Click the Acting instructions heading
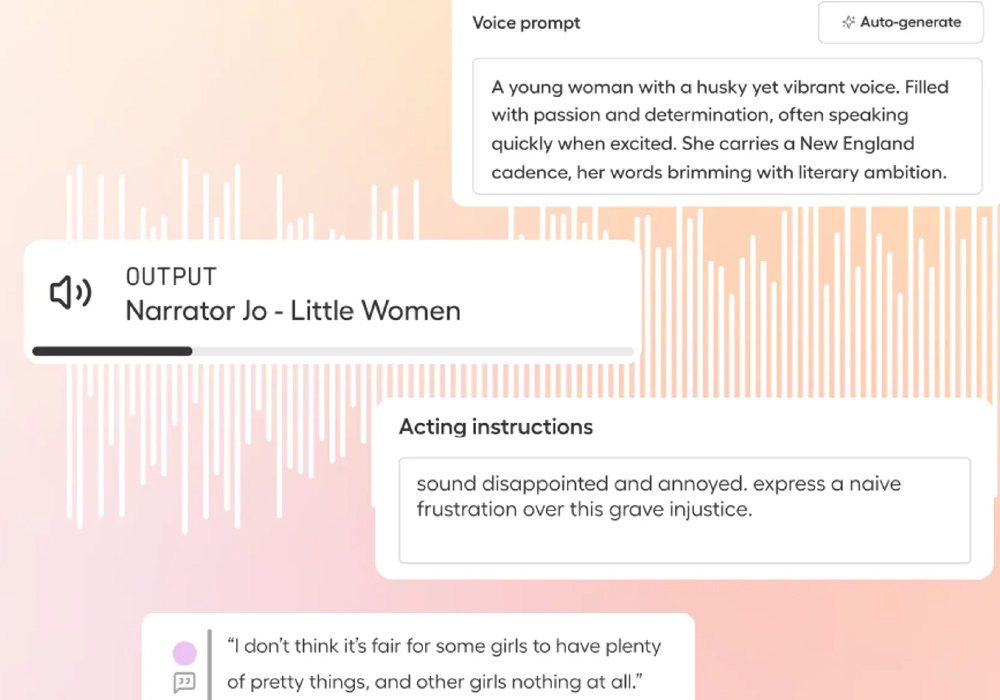This screenshot has width=1000, height=700. point(496,427)
